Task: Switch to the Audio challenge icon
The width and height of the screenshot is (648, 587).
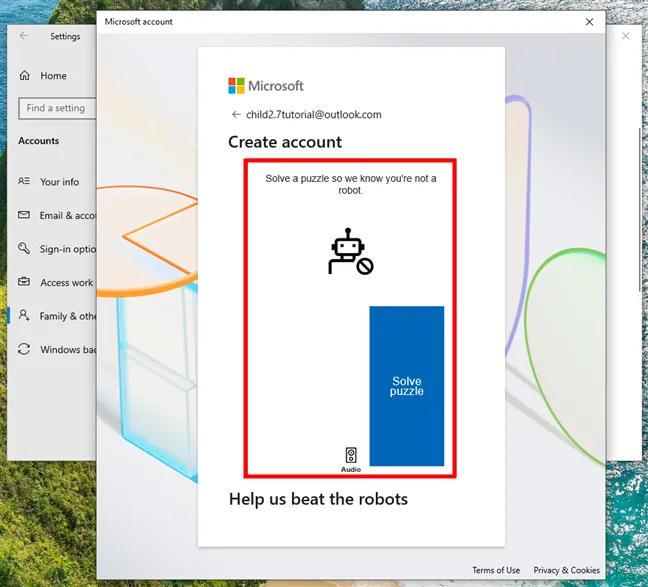Action: coord(351,459)
